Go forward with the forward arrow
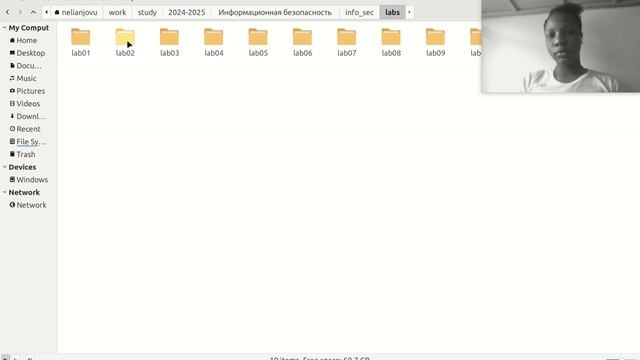Image resolution: width=640 pixels, height=360 pixels. (x=20, y=12)
